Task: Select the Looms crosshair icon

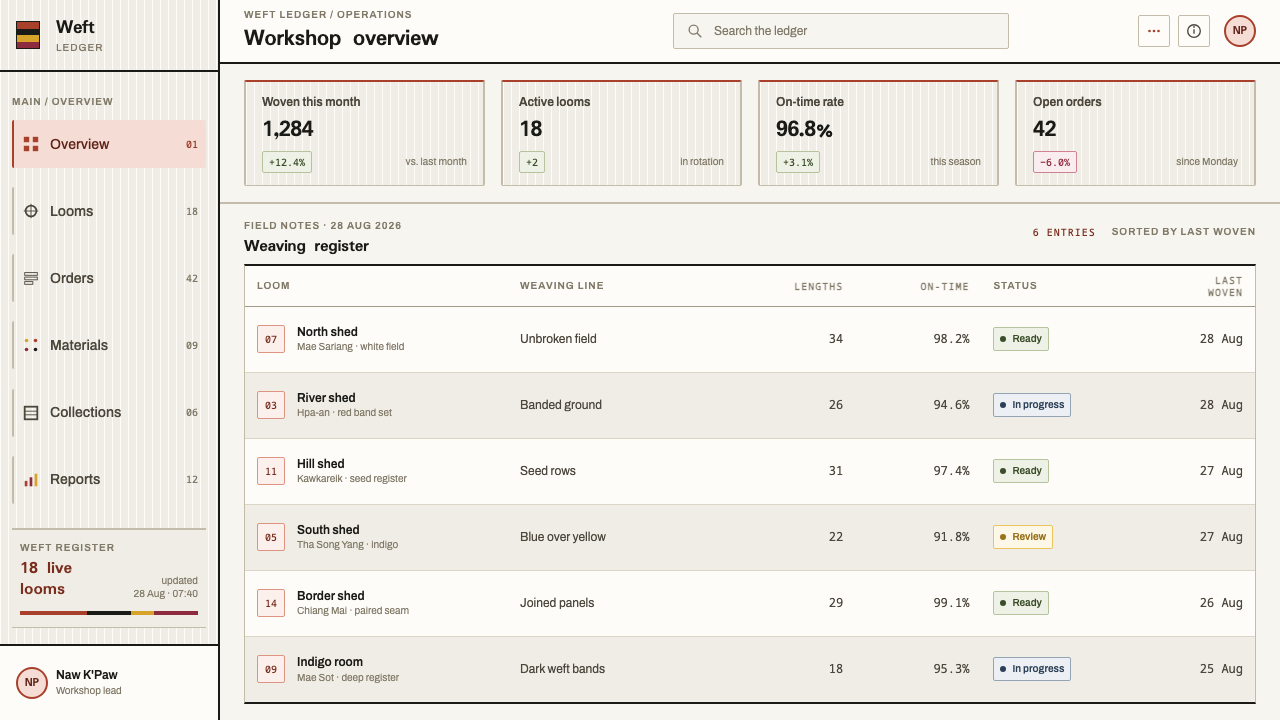Action: pyautogui.click(x=31, y=211)
